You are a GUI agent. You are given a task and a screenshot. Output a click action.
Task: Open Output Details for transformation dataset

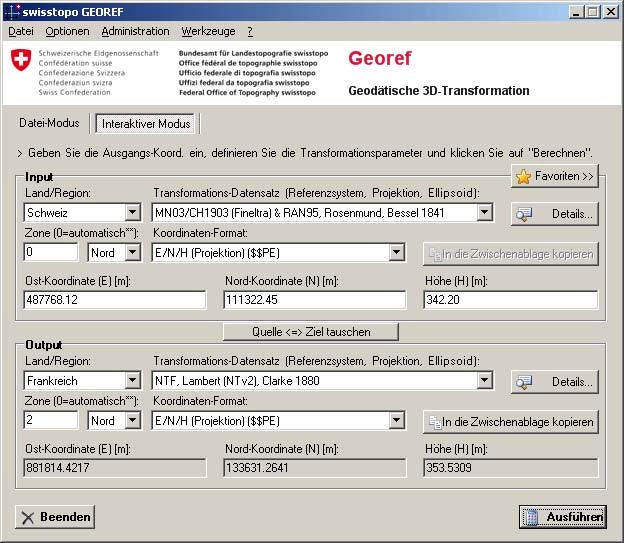[x=554, y=382]
